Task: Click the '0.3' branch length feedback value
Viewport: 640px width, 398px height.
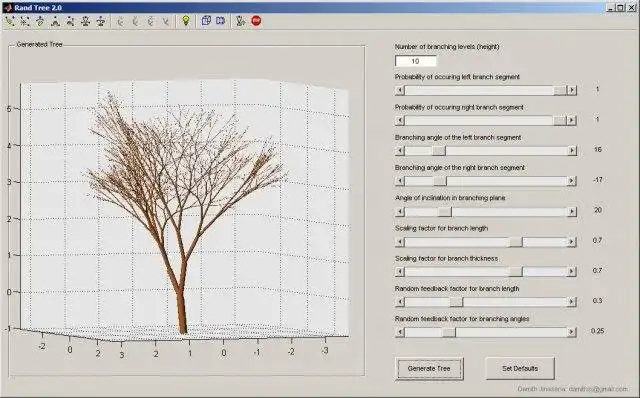Action: point(597,301)
